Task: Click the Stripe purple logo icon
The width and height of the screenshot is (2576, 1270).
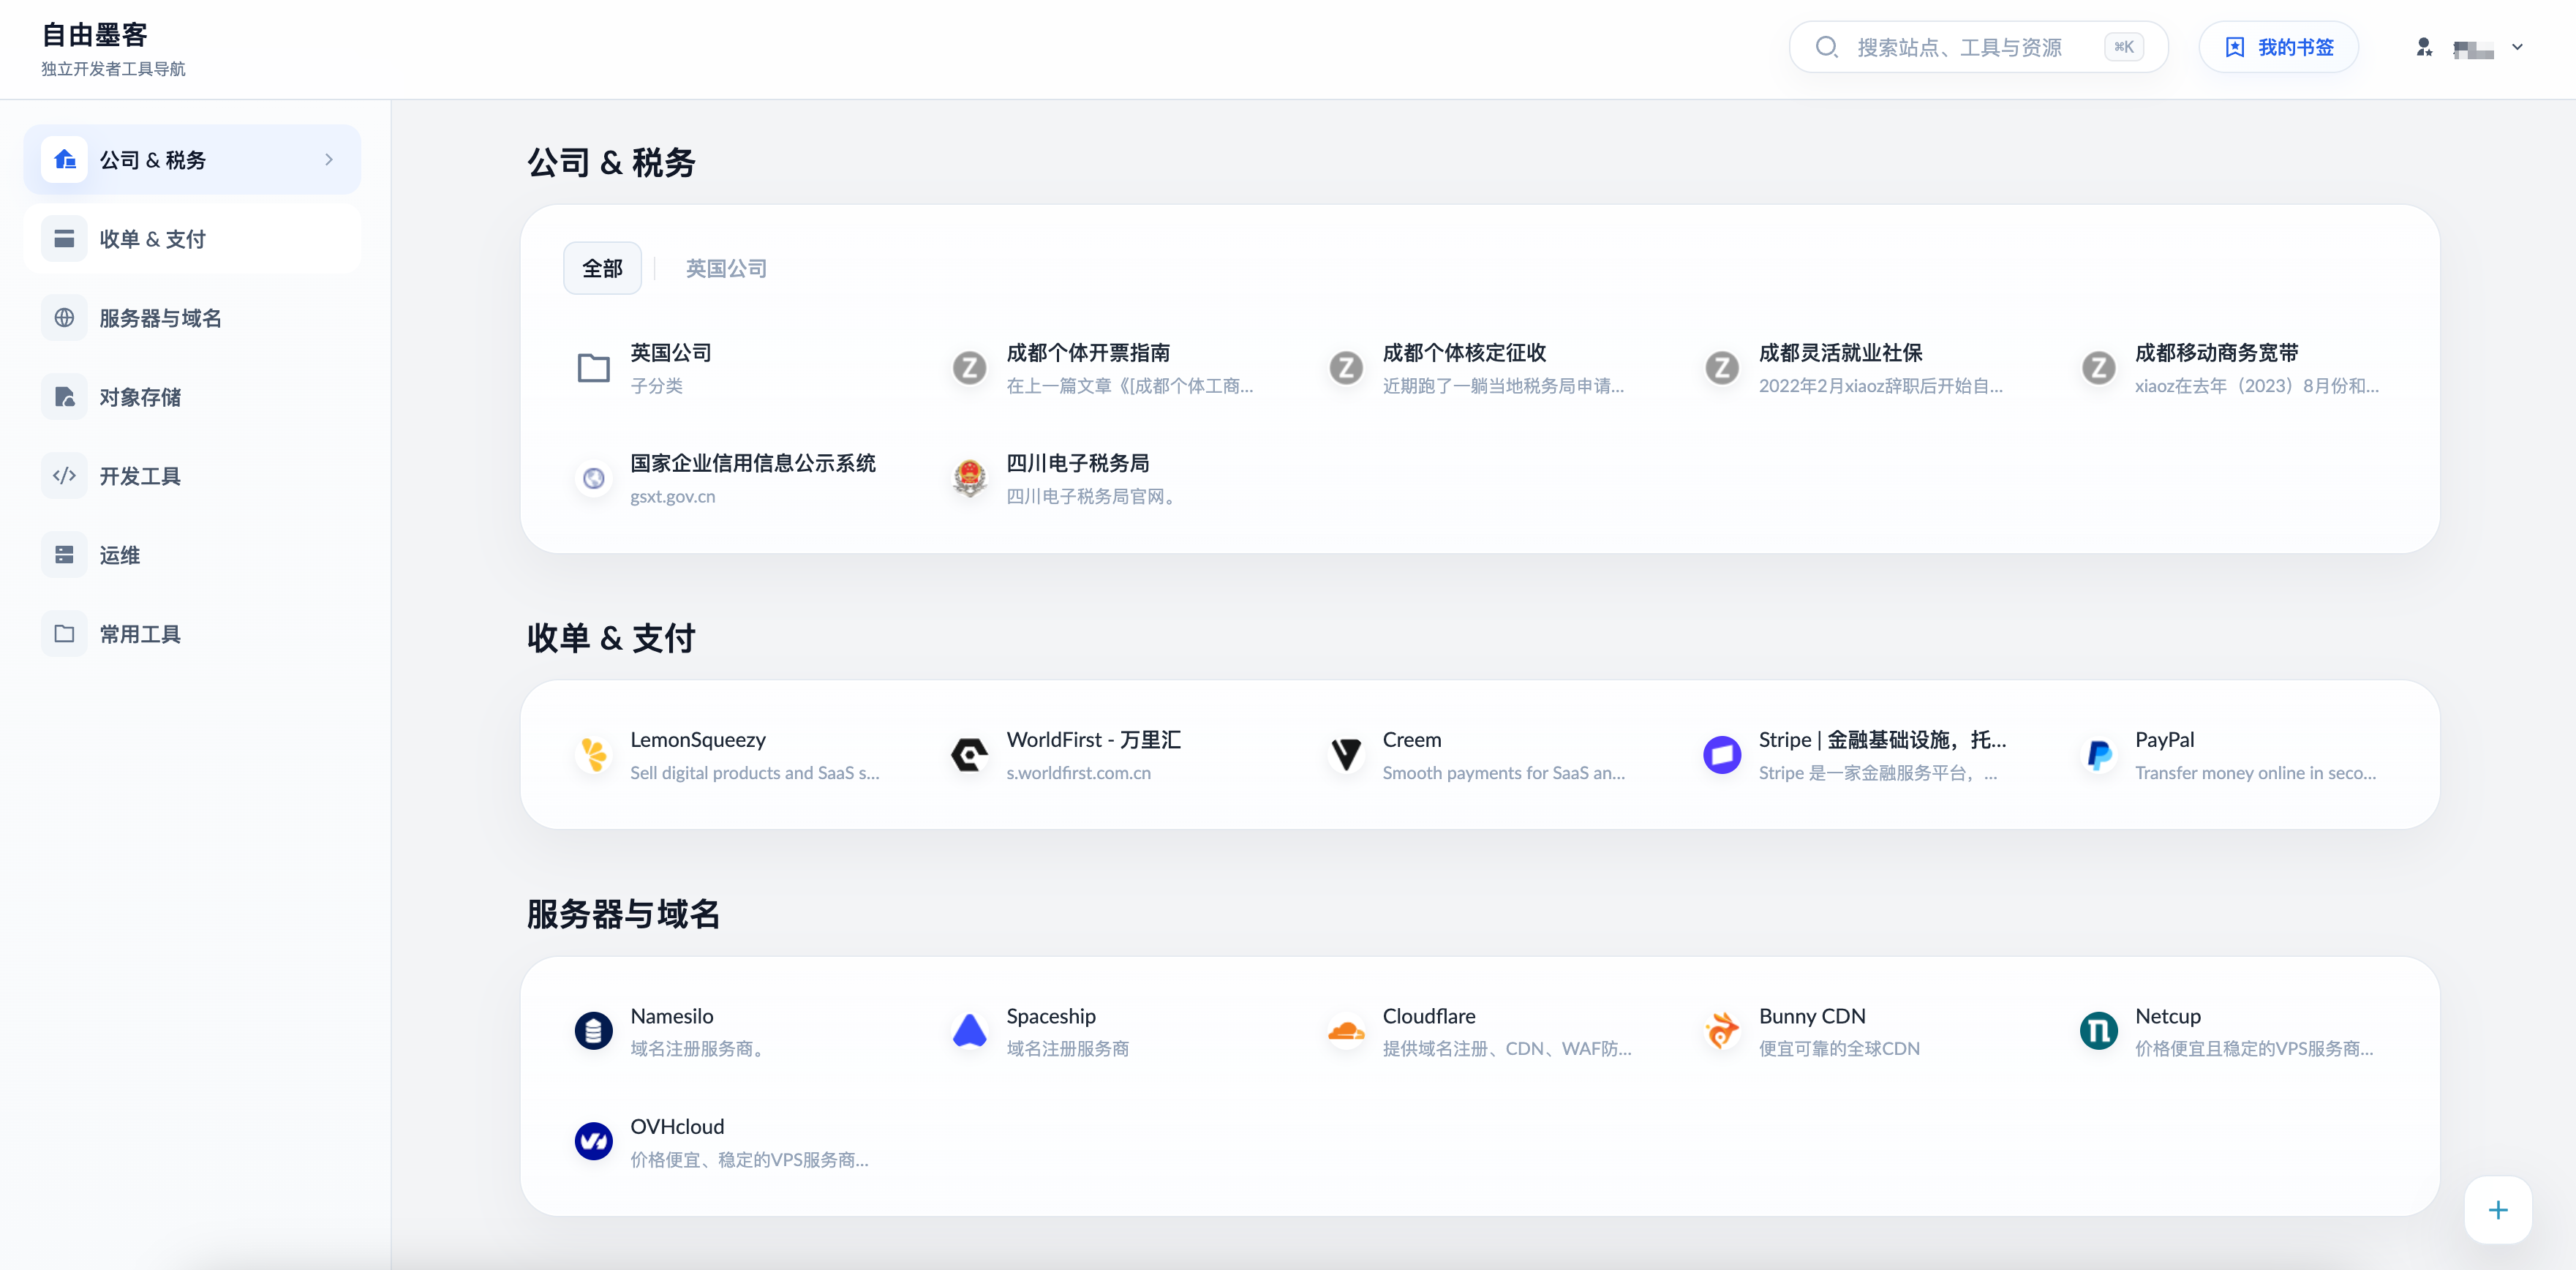Action: coord(1722,755)
